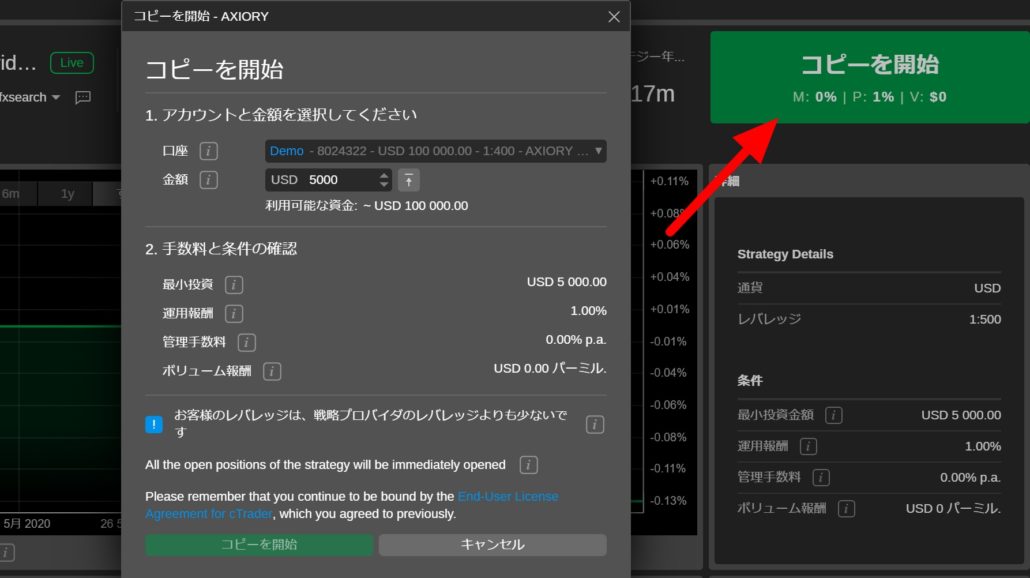
Task: Click info icon for leverage warning message
Action: 594,424
